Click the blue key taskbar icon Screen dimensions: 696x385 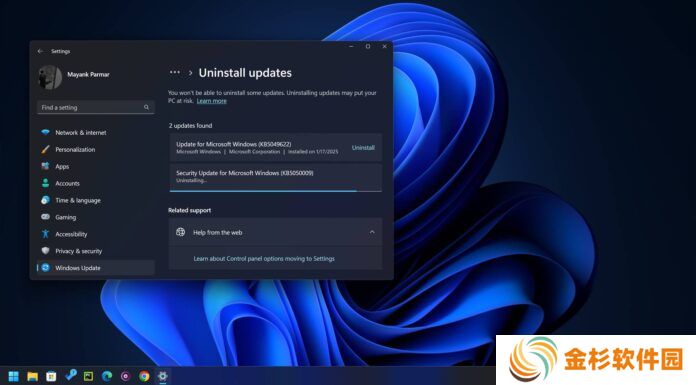[70, 375]
